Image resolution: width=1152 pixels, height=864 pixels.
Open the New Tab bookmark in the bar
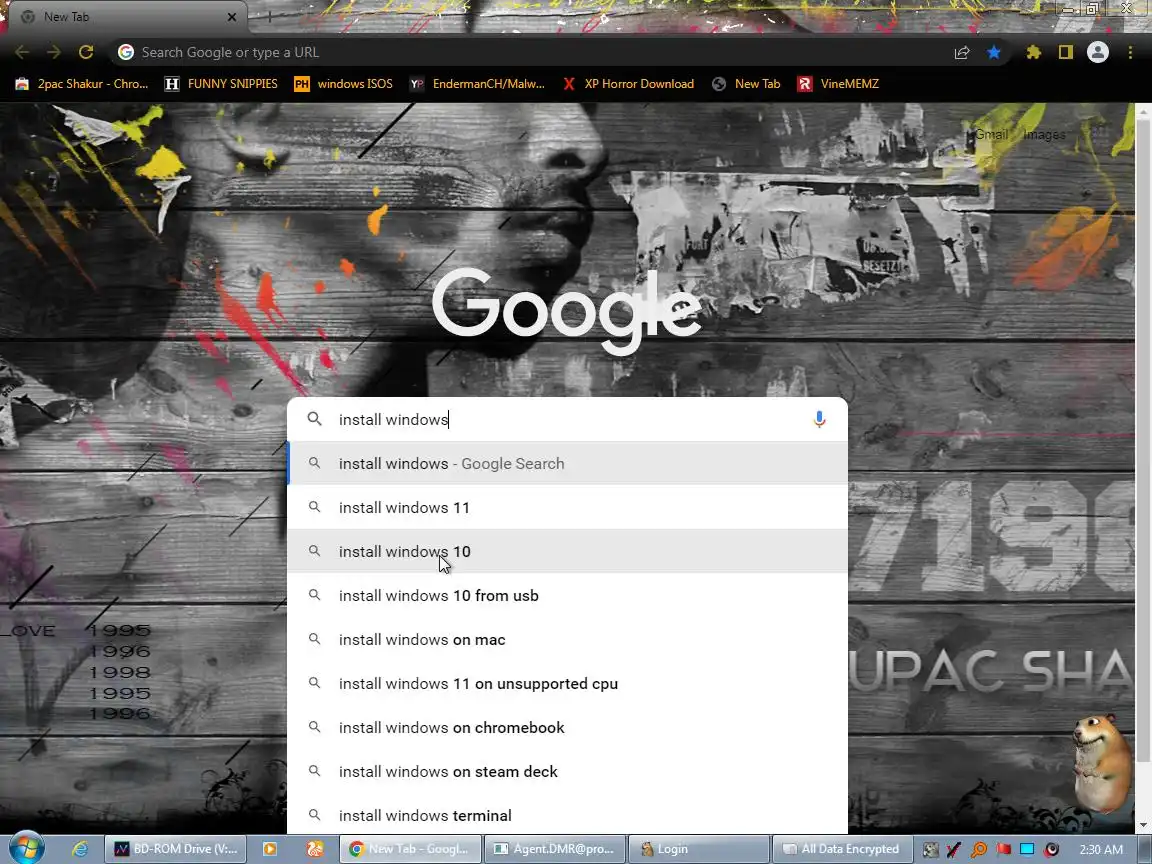(746, 84)
